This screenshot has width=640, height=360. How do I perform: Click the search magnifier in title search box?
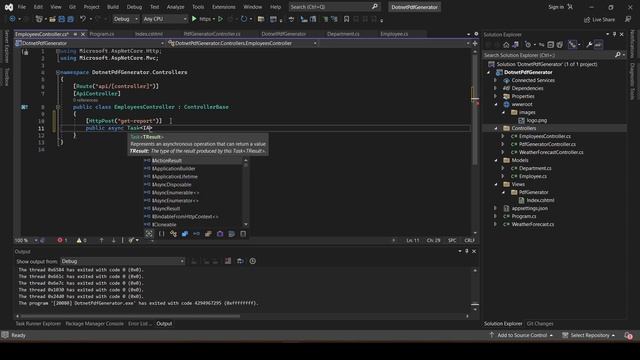tap(375, 7)
